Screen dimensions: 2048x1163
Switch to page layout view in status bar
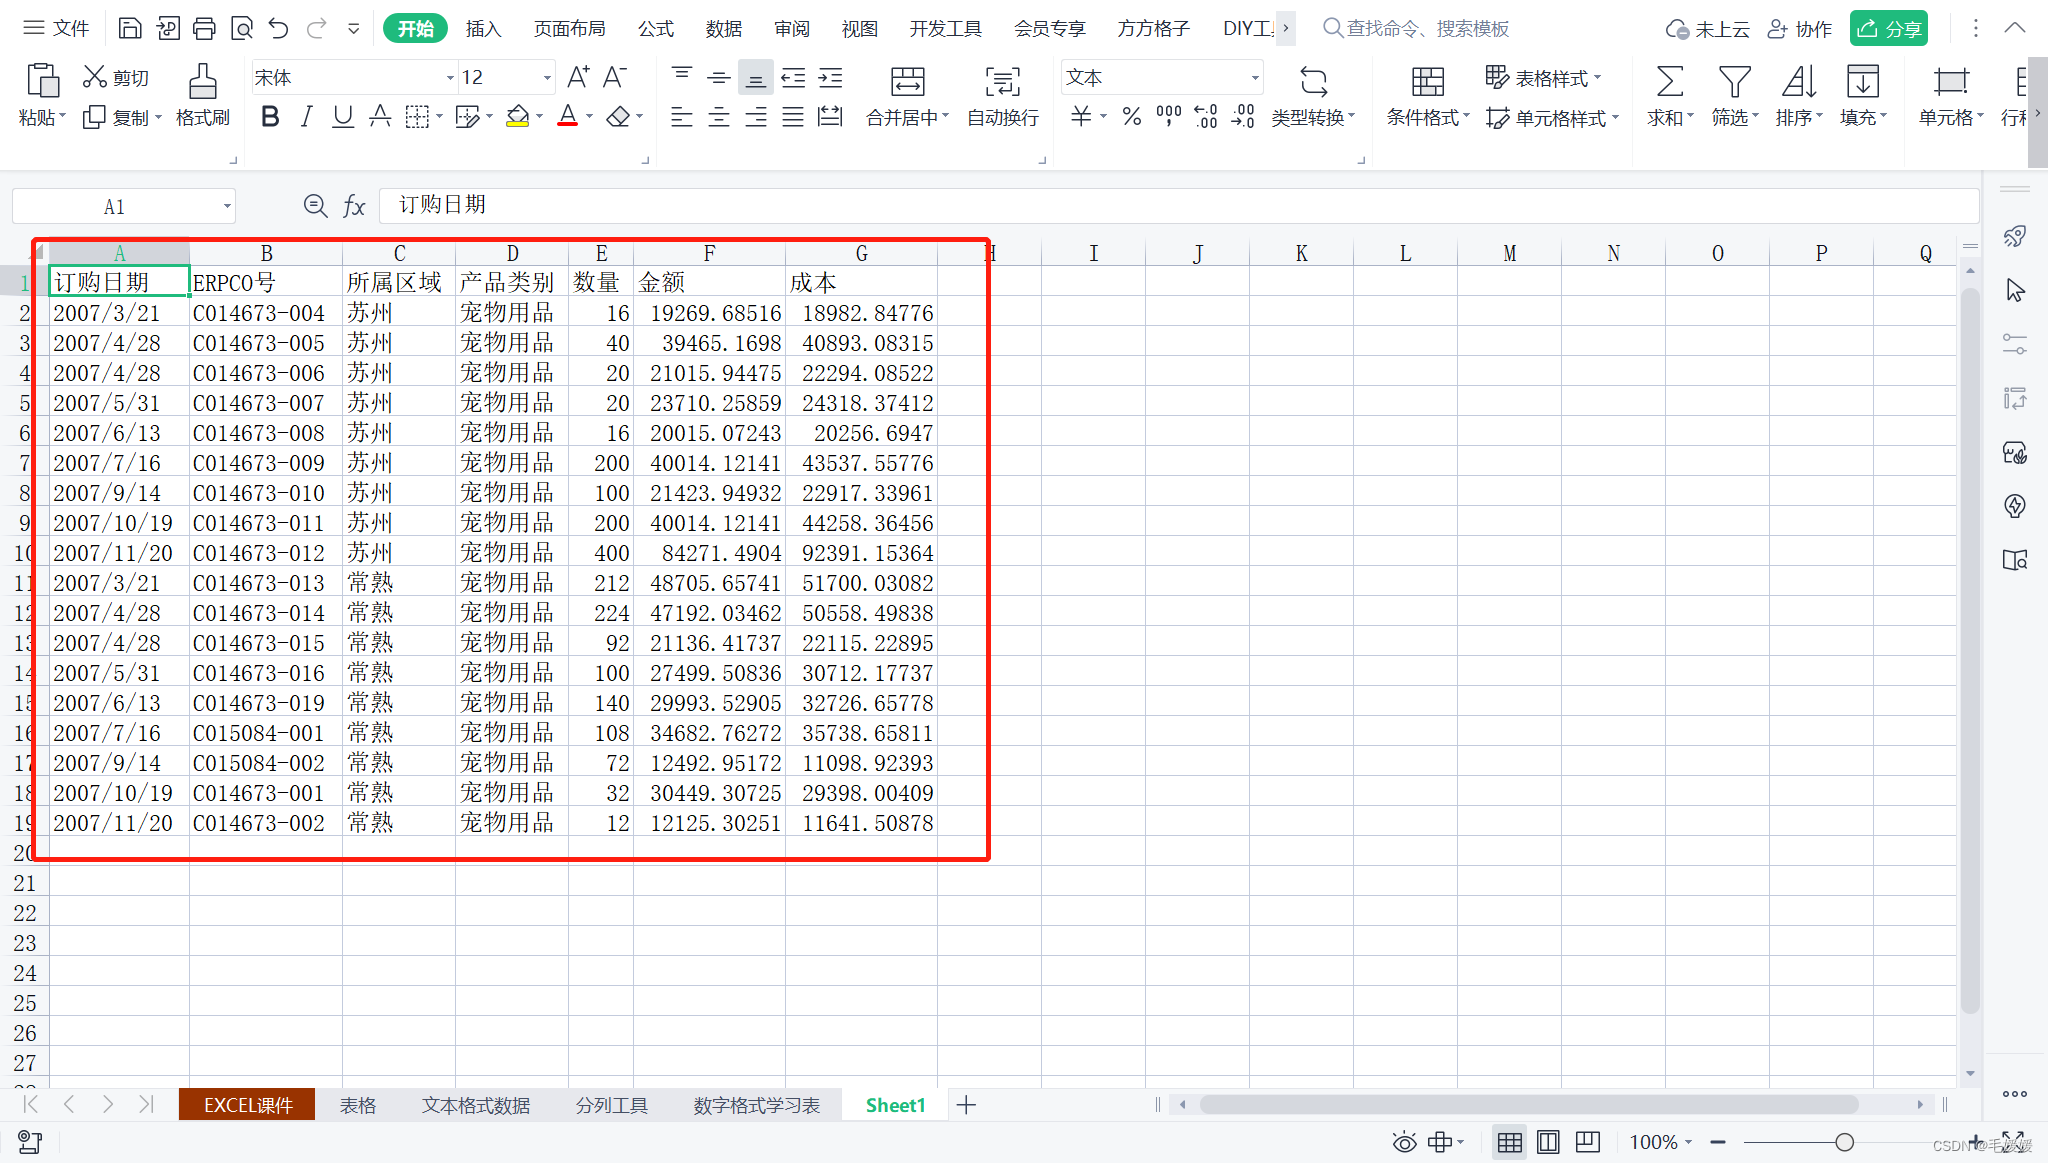[1548, 1142]
